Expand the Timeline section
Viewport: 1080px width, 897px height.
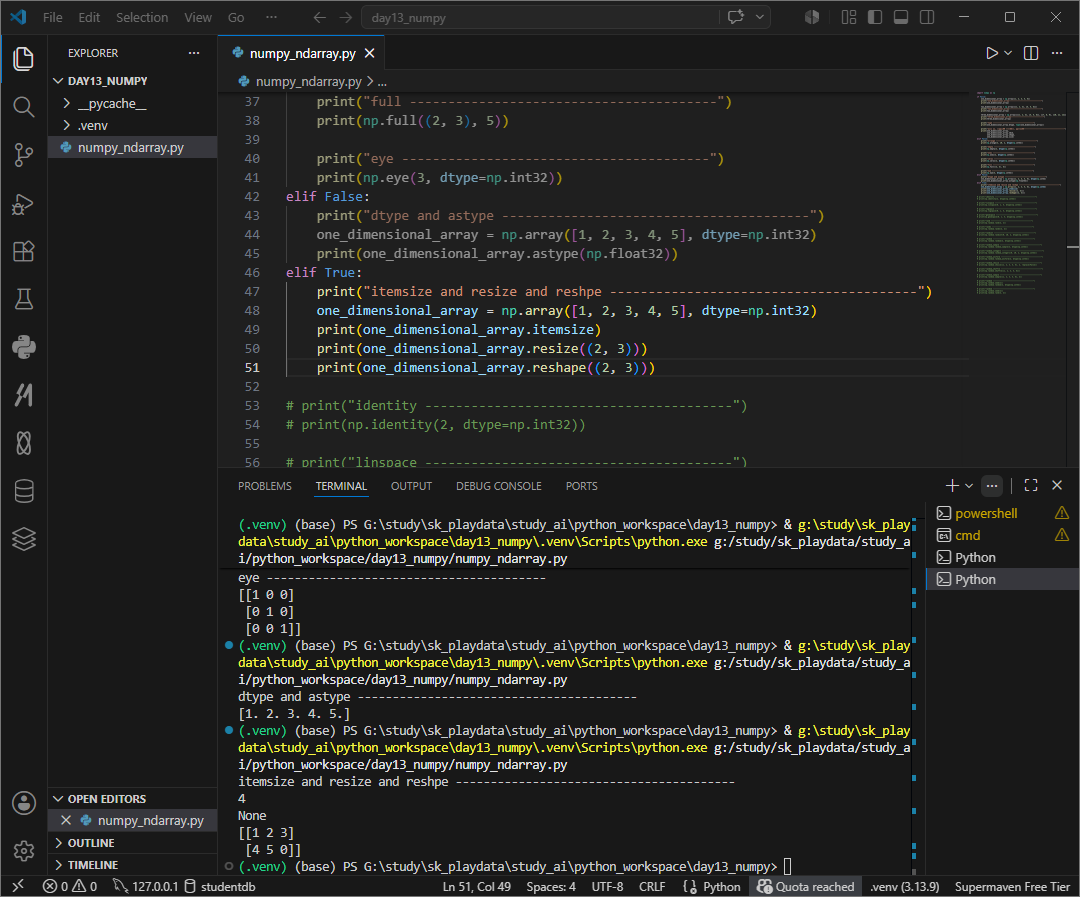click(132, 865)
